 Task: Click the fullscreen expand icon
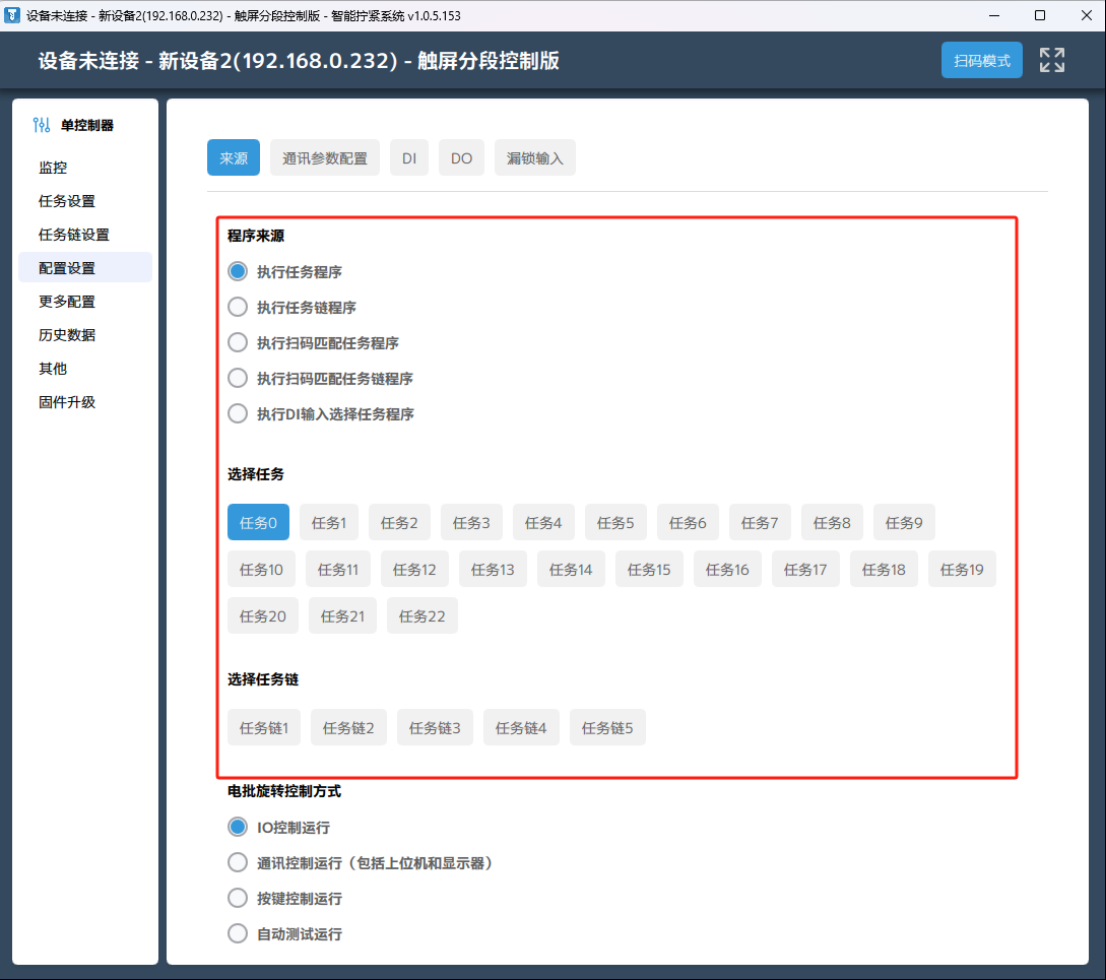1052,60
